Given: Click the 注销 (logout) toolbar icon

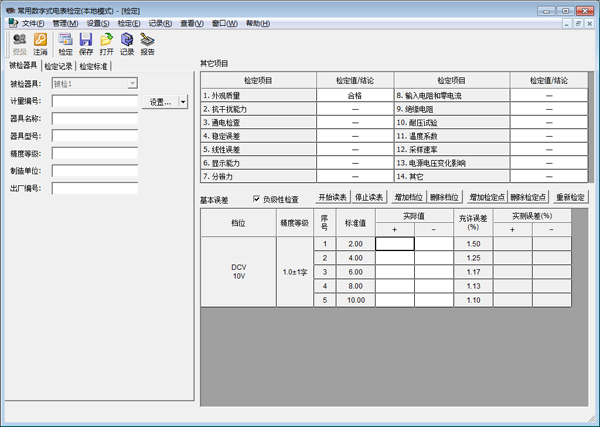Looking at the screenshot, I should [x=41, y=43].
